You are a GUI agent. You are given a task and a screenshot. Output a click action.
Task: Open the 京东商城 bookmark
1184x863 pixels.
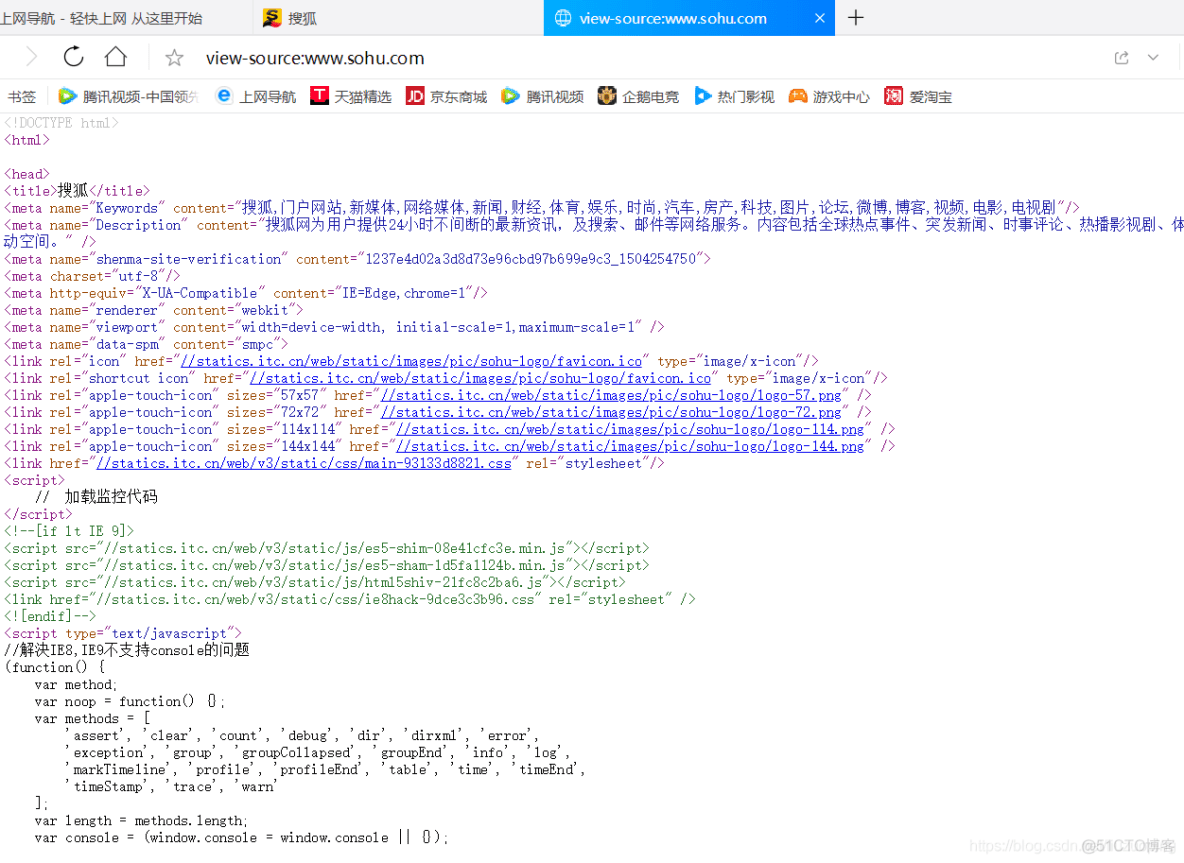click(446, 97)
